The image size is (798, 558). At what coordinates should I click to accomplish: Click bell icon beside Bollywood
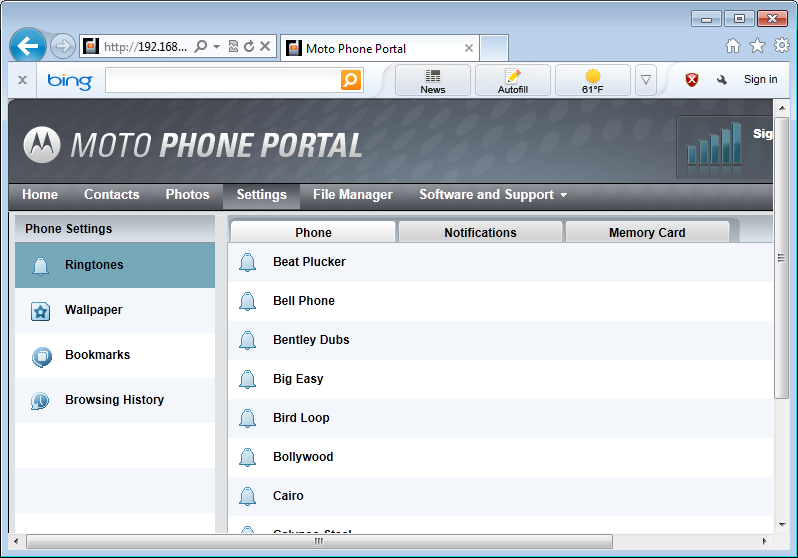(x=247, y=457)
